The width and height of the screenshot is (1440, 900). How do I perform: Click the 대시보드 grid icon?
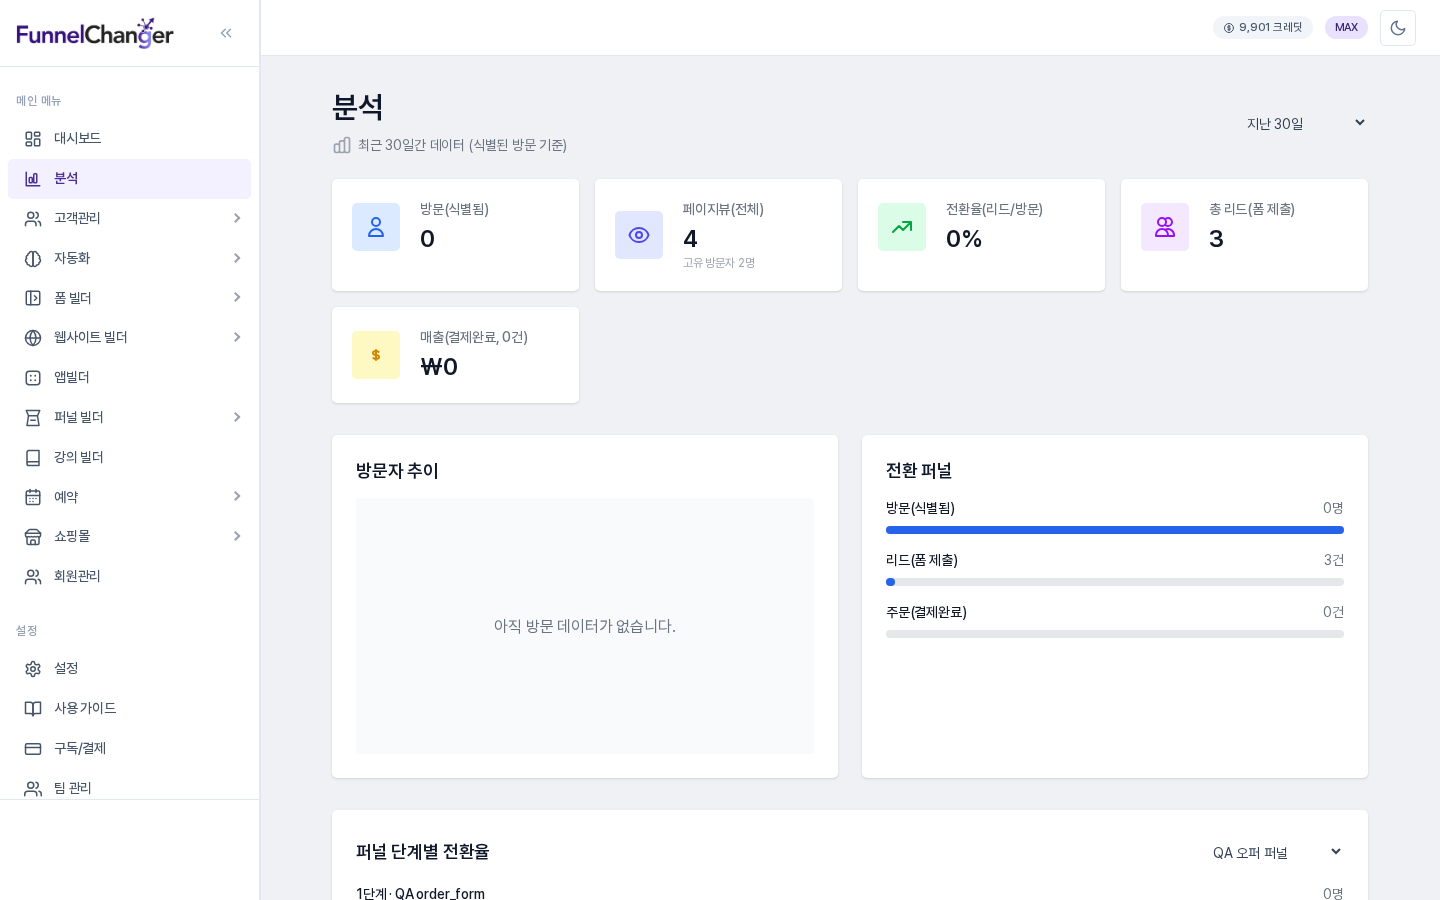click(33, 139)
